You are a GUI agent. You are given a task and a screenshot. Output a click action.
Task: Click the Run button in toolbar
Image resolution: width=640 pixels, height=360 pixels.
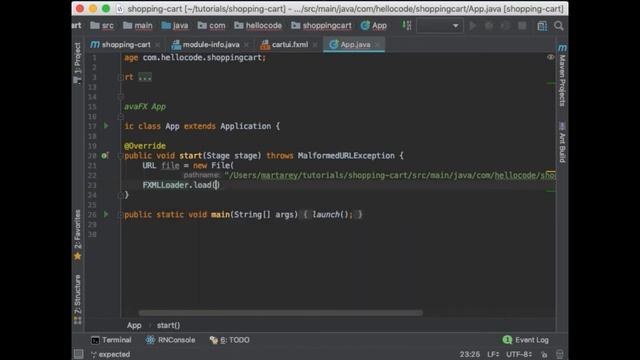click(x=473, y=26)
